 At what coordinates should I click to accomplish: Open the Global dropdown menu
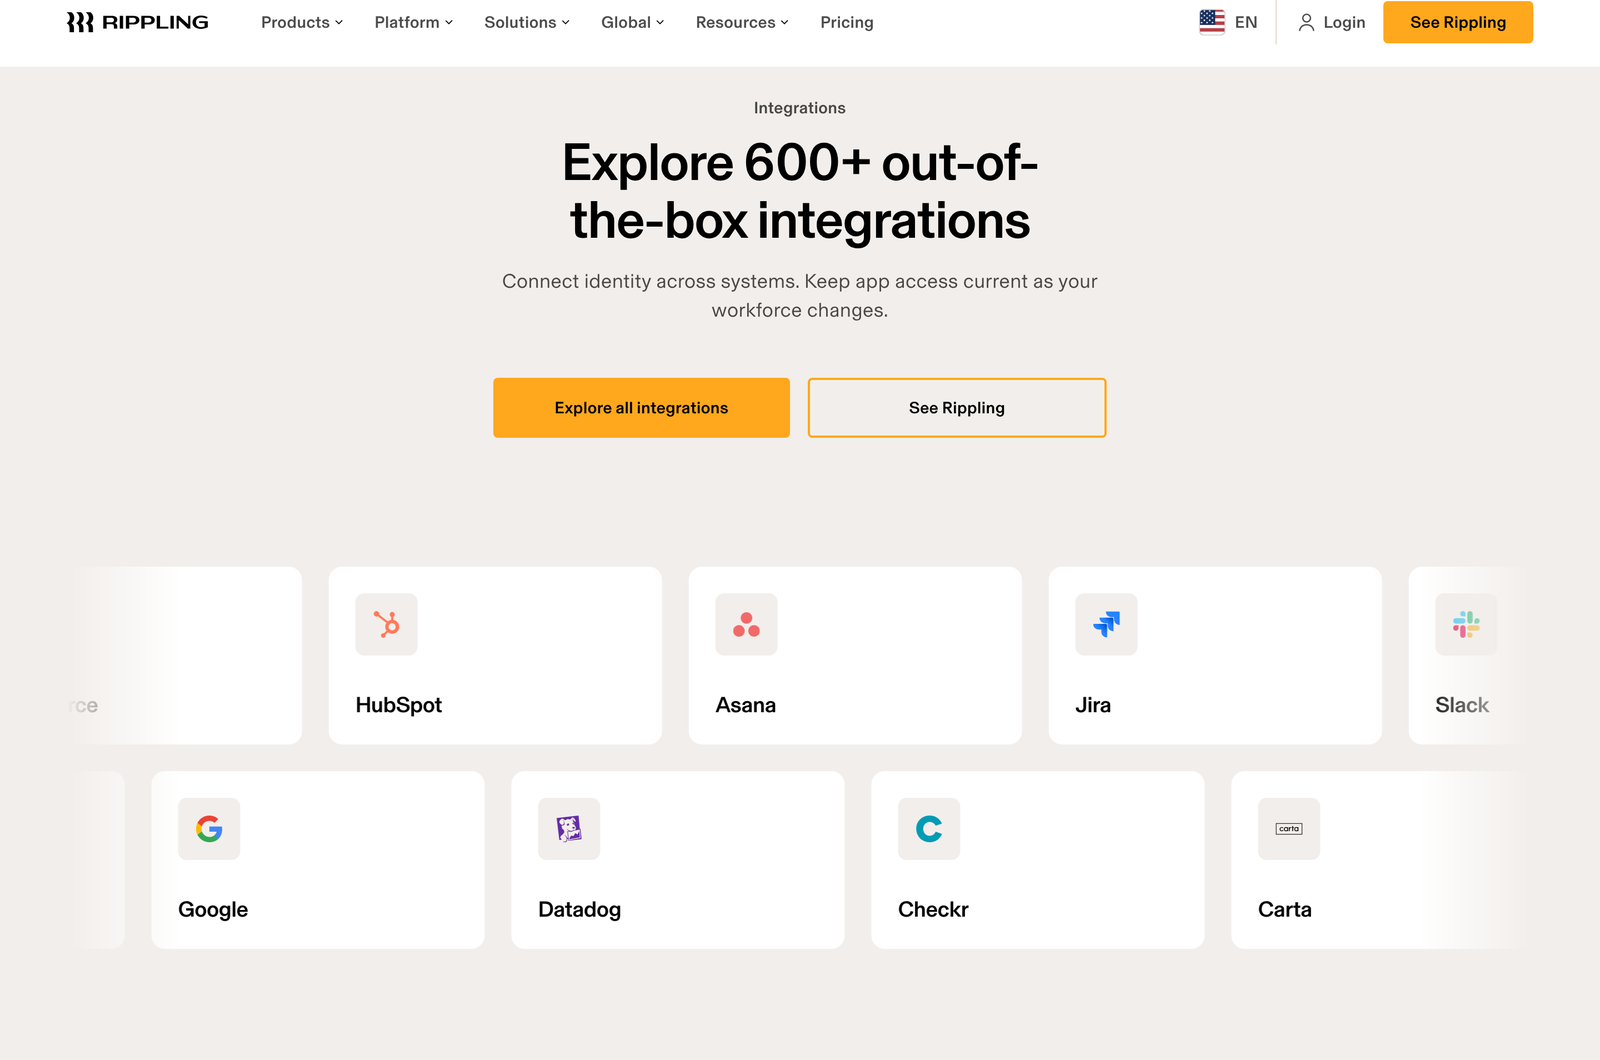click(633, 22)
